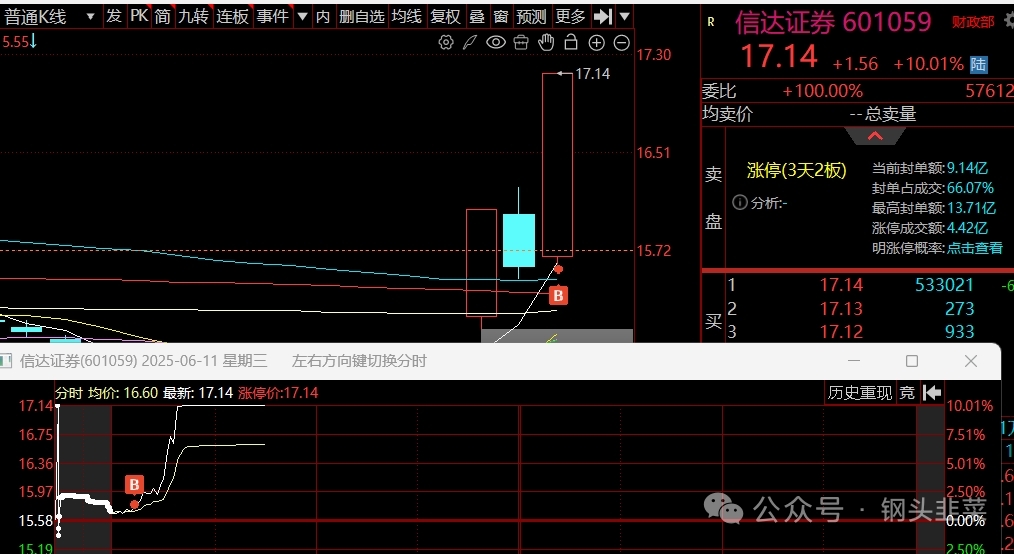Image resolution: width=1014 pixels, height=554 pixels.
Task: Click buy level 1 volume 533021
Action: click(x=944, y=285)
